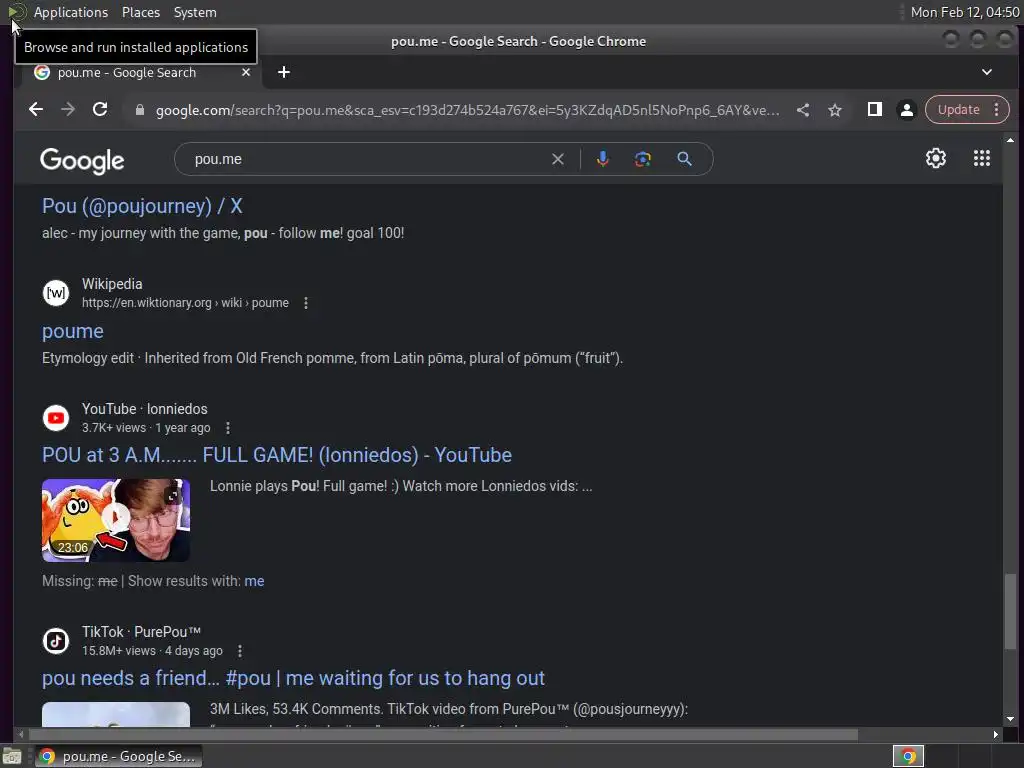Select the pou.me Google Search browser tab
The width and height of the screenshot is (1024, 768).
(140, 72)
